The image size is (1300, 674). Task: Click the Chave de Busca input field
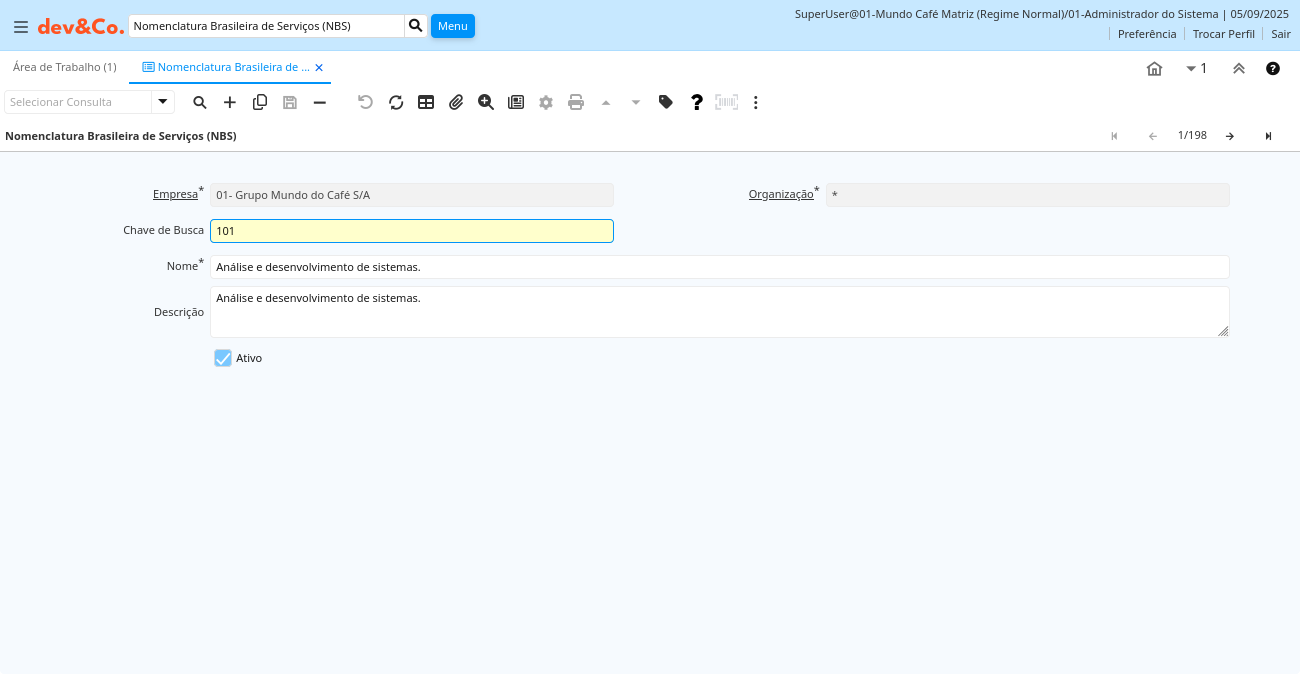click(411, 231)
